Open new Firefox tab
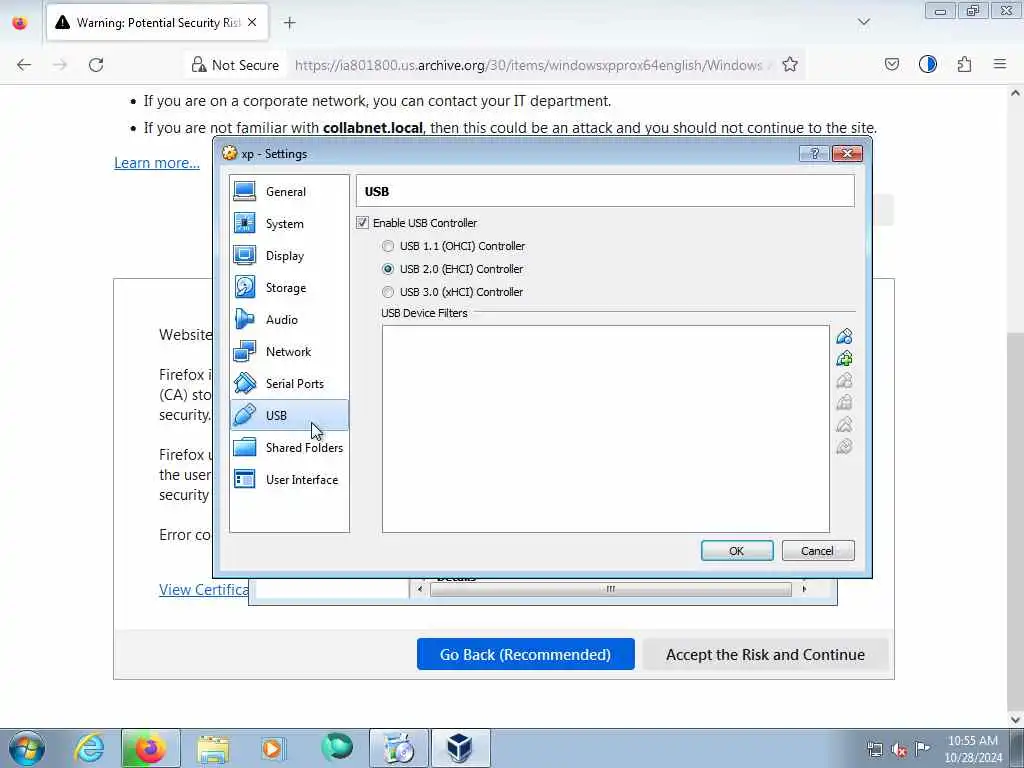Screen dimensions: 1024x768 [289, 23]
